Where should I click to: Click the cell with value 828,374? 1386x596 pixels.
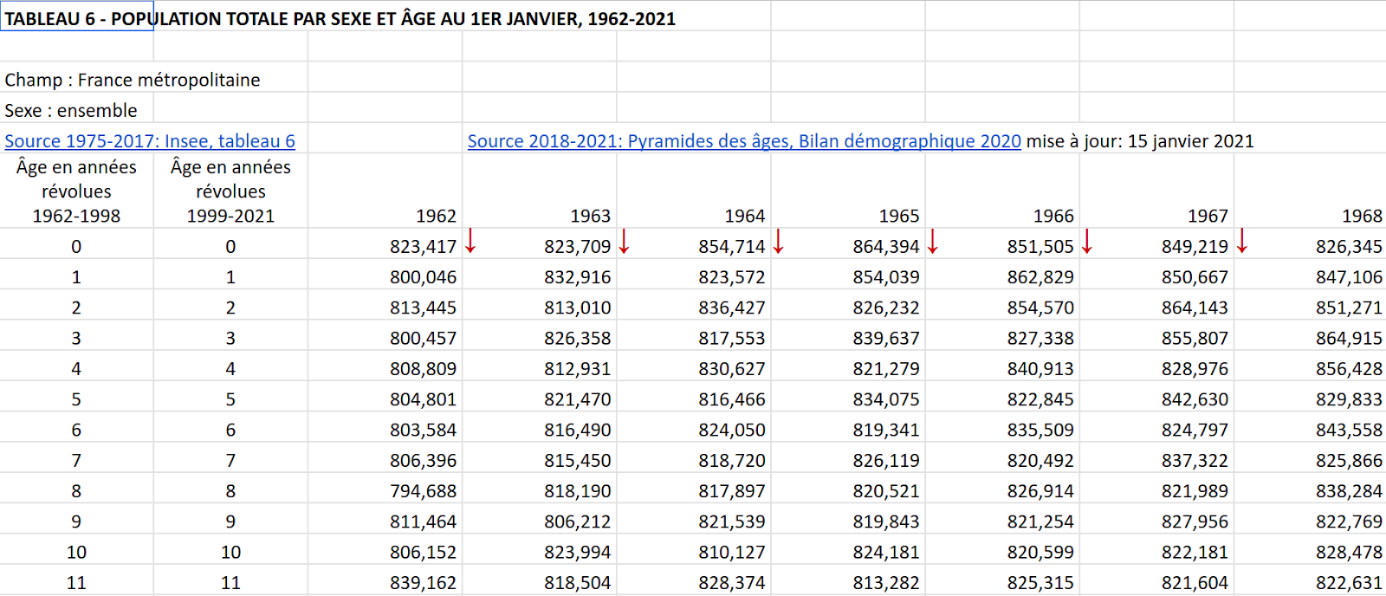[694, 582]
